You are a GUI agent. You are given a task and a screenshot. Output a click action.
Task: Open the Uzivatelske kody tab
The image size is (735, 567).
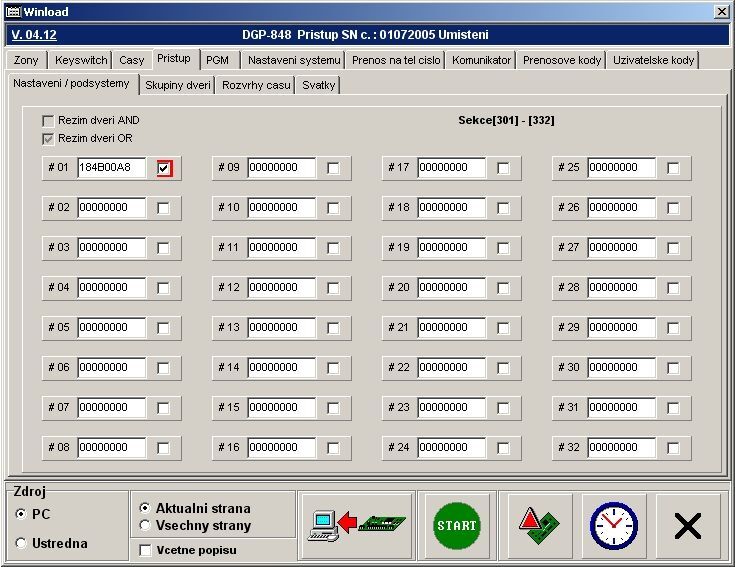pyautogui.click(x=653, y=60)
